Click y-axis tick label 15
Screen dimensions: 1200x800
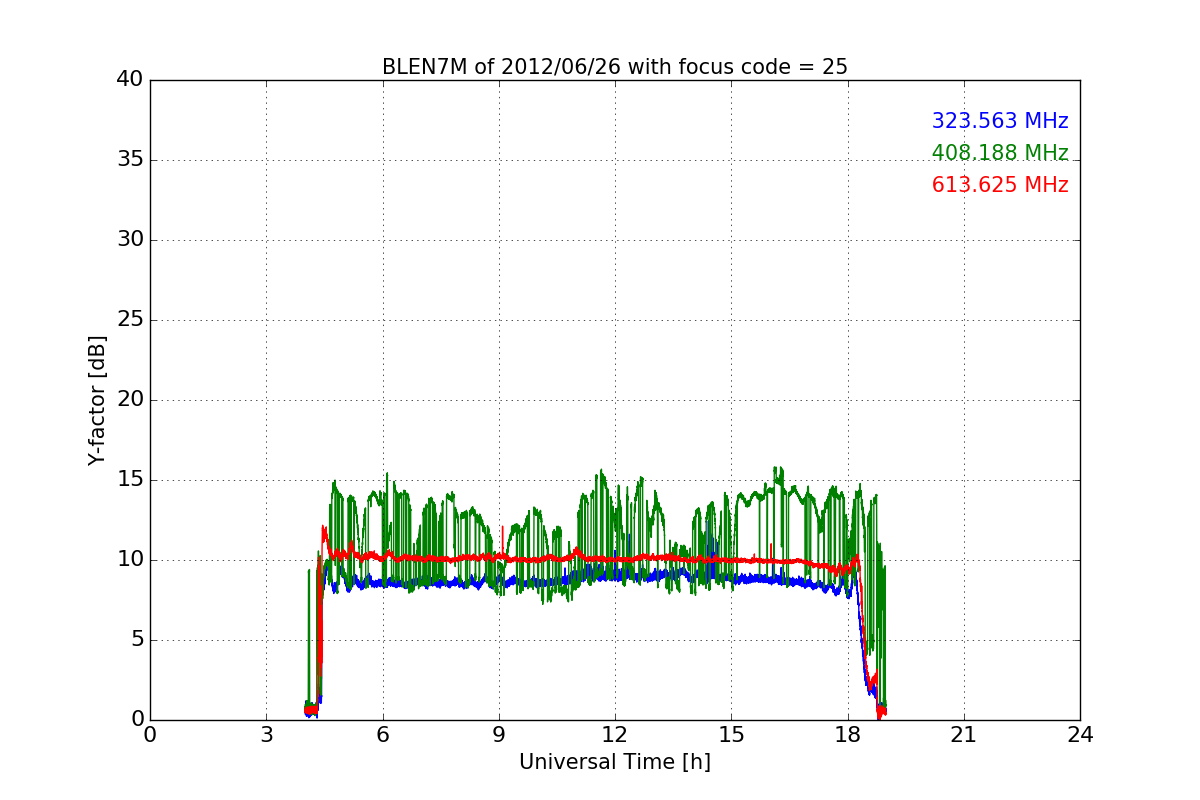pos(130,480)
